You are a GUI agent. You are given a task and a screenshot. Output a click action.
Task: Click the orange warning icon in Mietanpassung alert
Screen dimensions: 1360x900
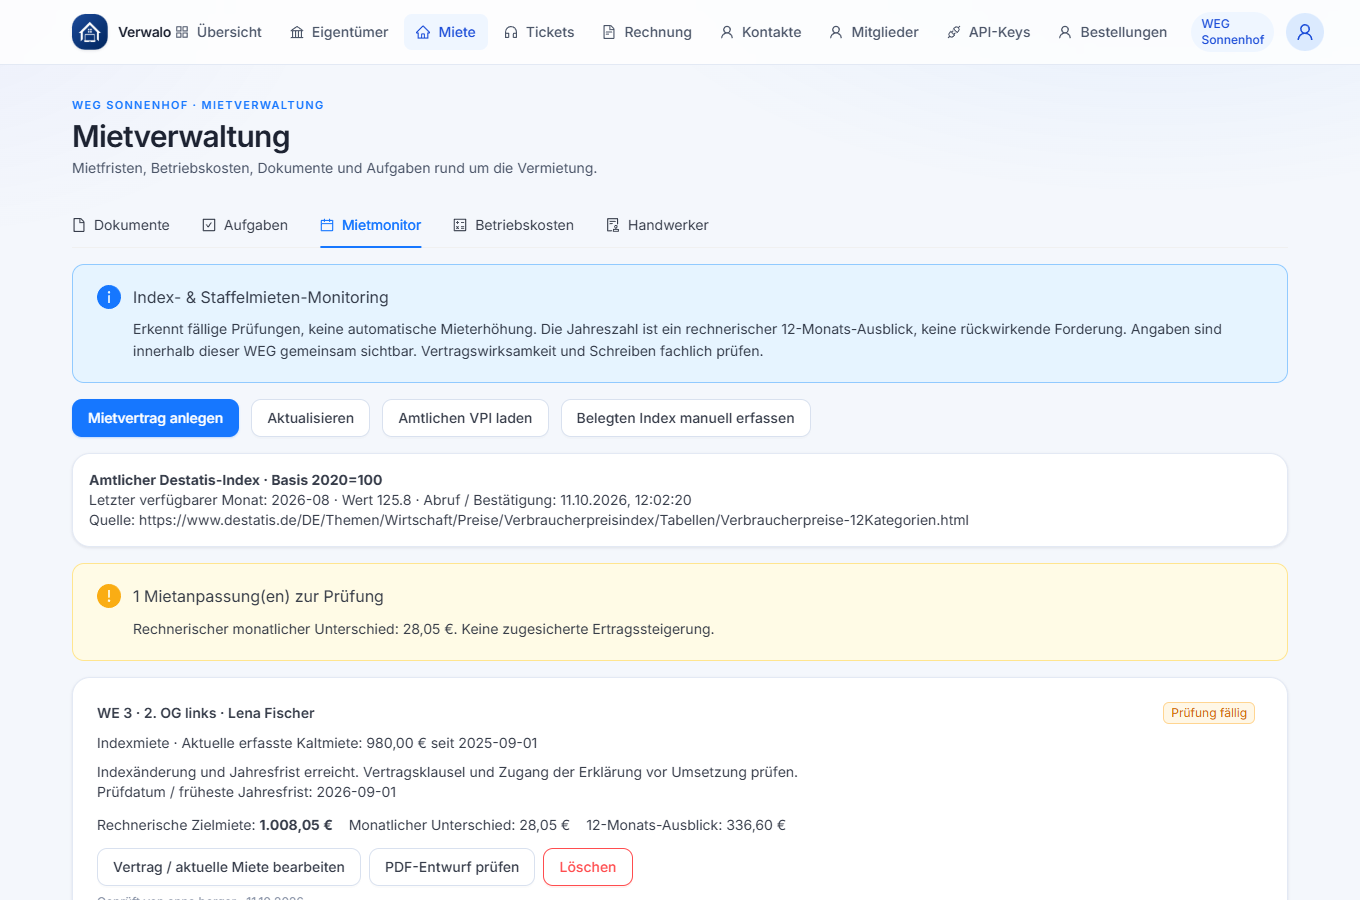click(109, 596)
